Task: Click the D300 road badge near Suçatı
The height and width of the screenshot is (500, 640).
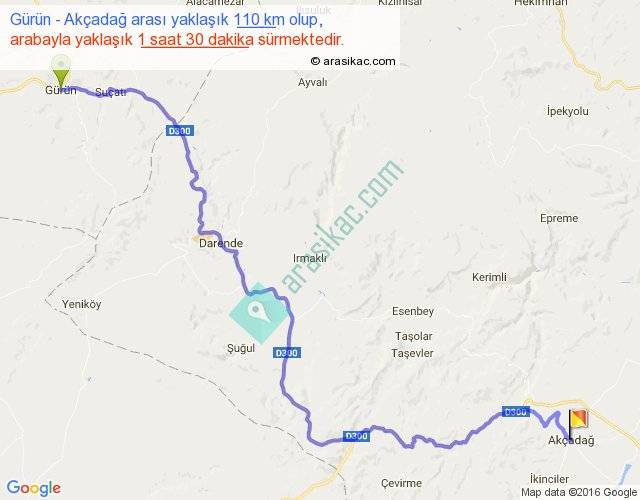Action: tap(180, 131)
